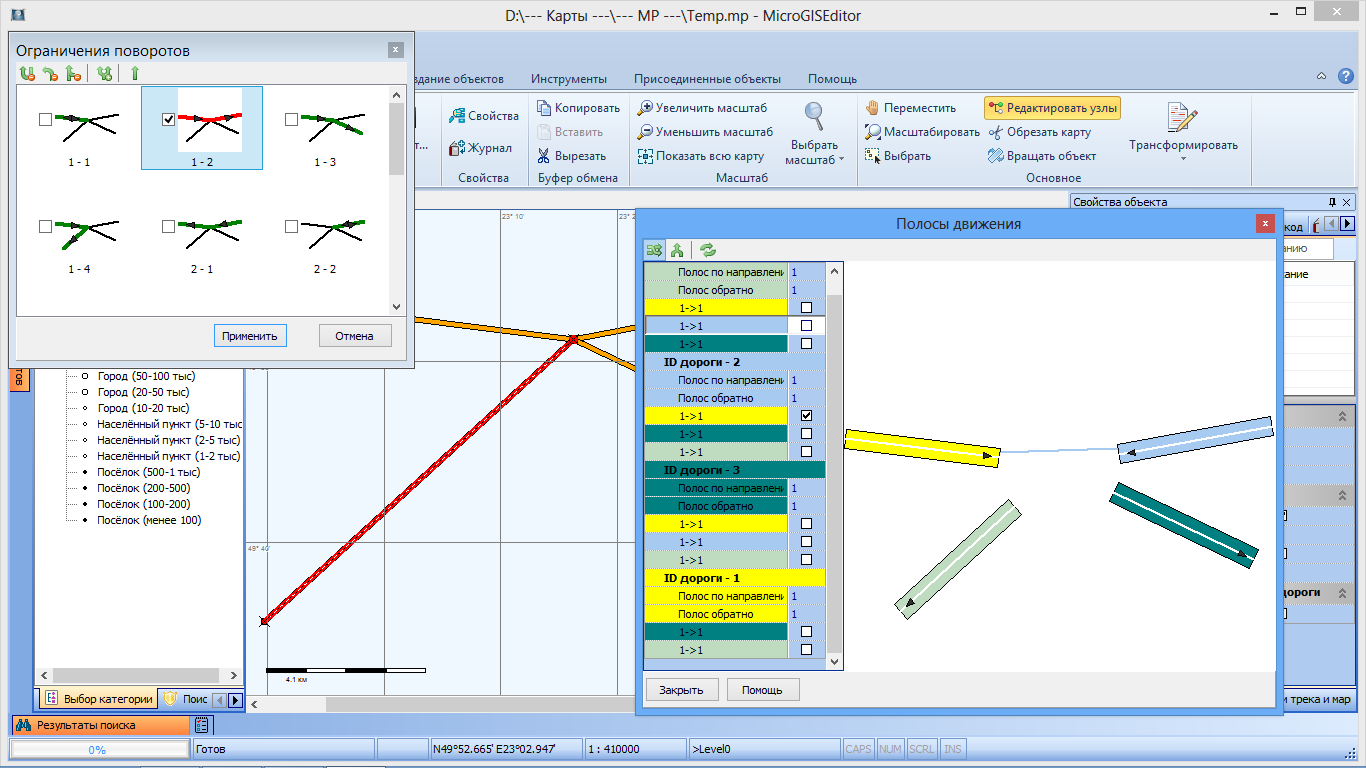The height and width of the screenshot is (768, 1366).
Task: Click the green up arrow in Ограничения поворотов toolbar
Action: tap(135, 73)
